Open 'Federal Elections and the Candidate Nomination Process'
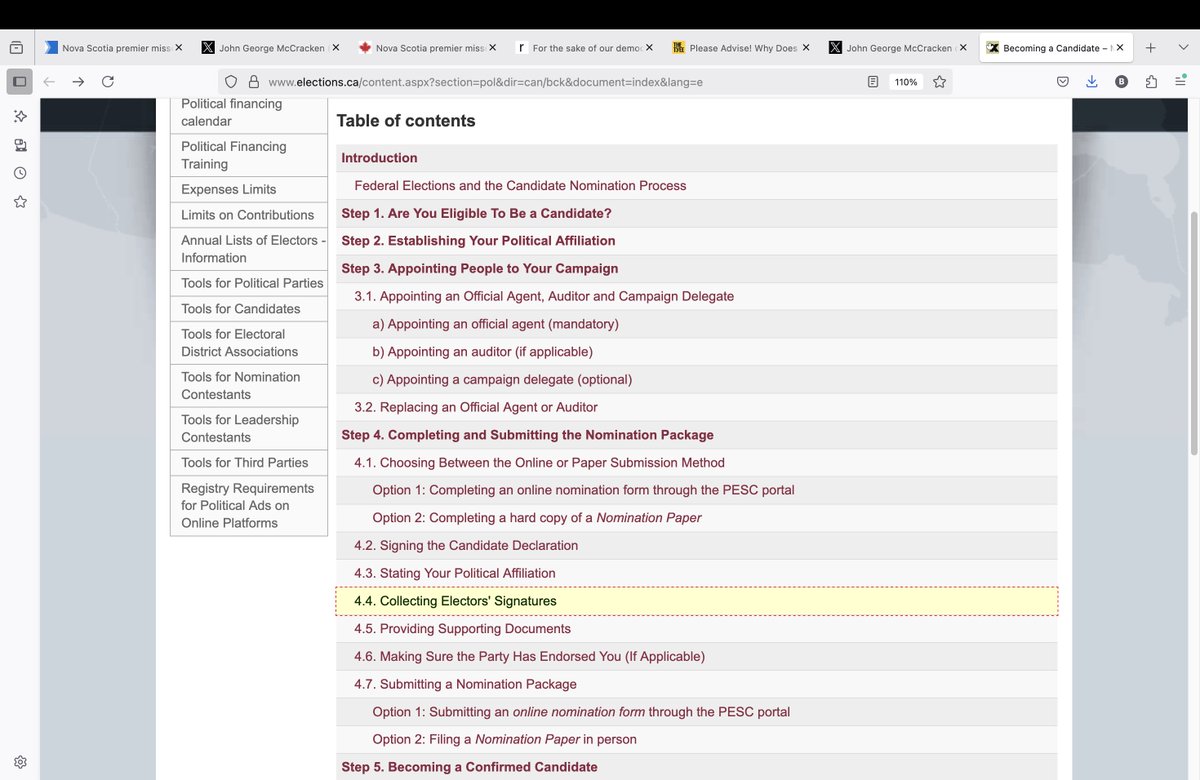The height and width of the screenshot is (780, 1200). click(520, 186)
